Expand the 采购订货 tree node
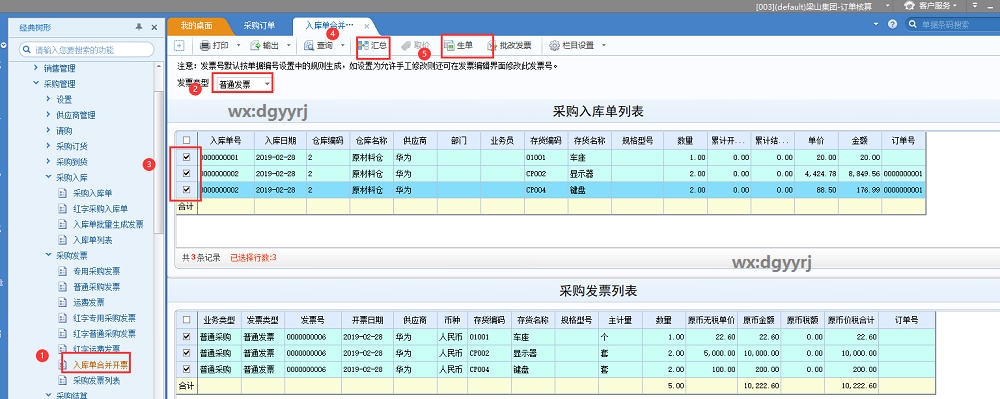 click(48, 146)
